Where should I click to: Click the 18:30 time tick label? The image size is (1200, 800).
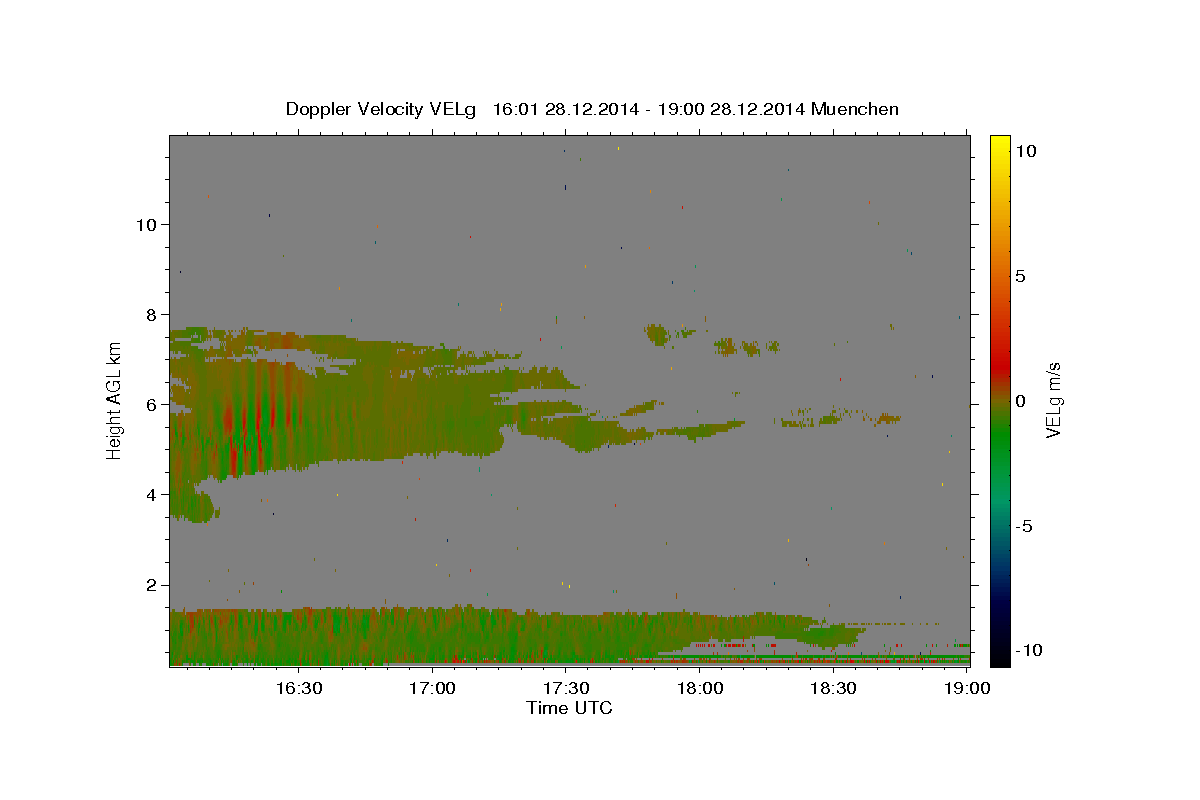pos(833,688)
